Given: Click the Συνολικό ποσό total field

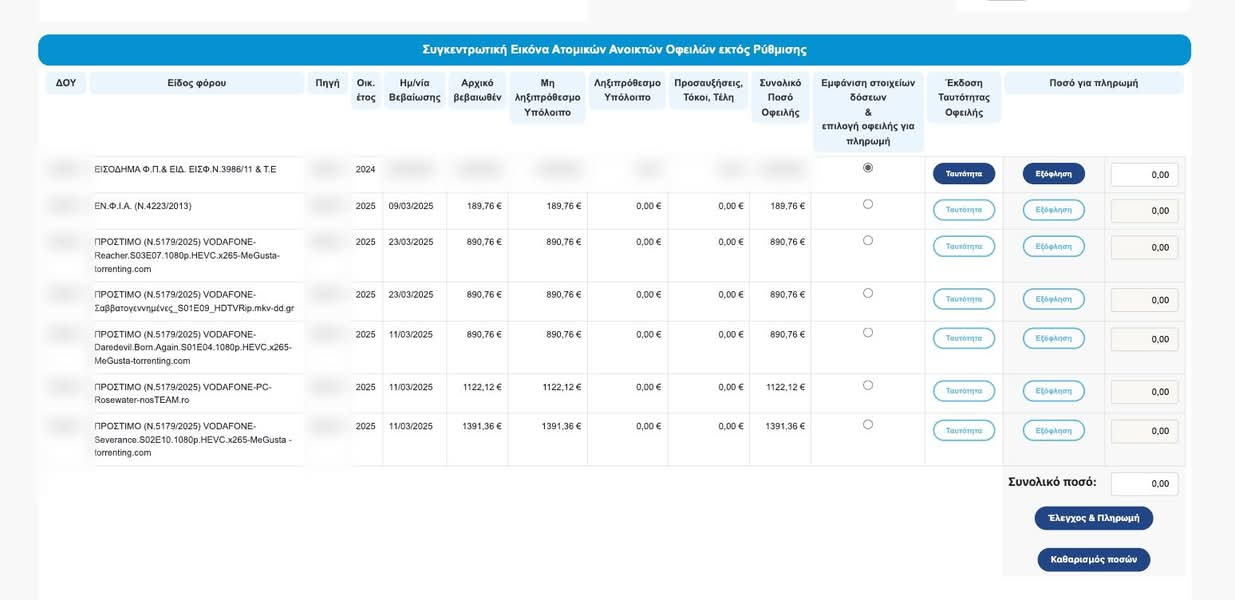Looking at the screenshot, I should (x=1144, y=484).
